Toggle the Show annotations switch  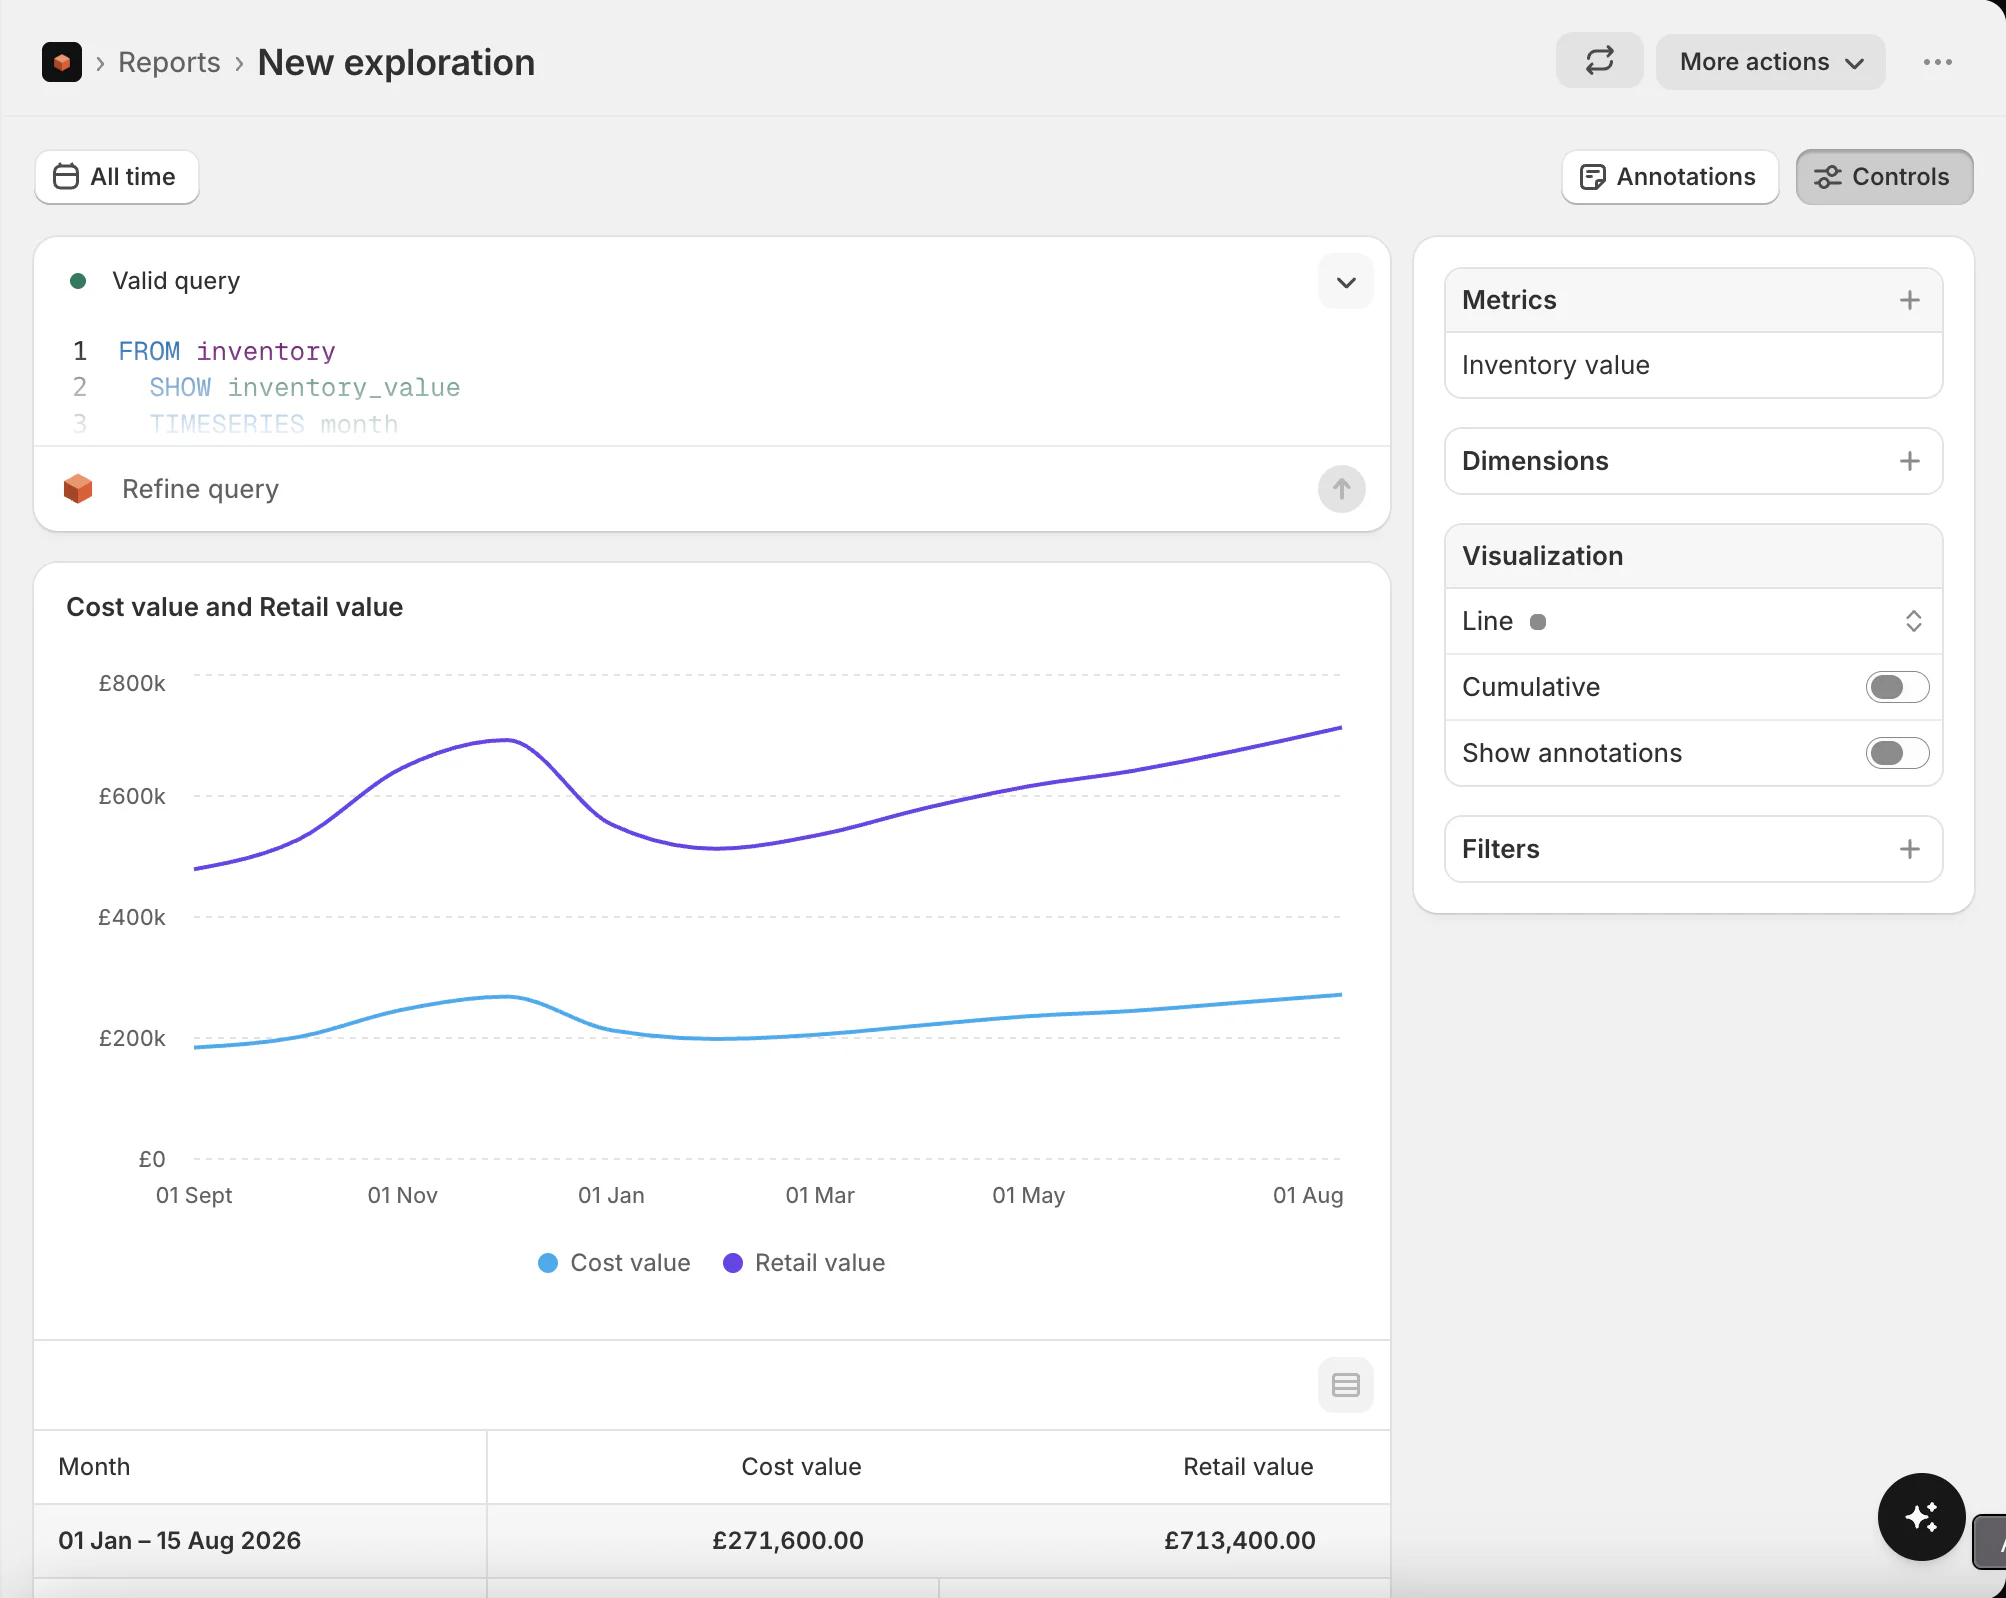(1897, 753)
